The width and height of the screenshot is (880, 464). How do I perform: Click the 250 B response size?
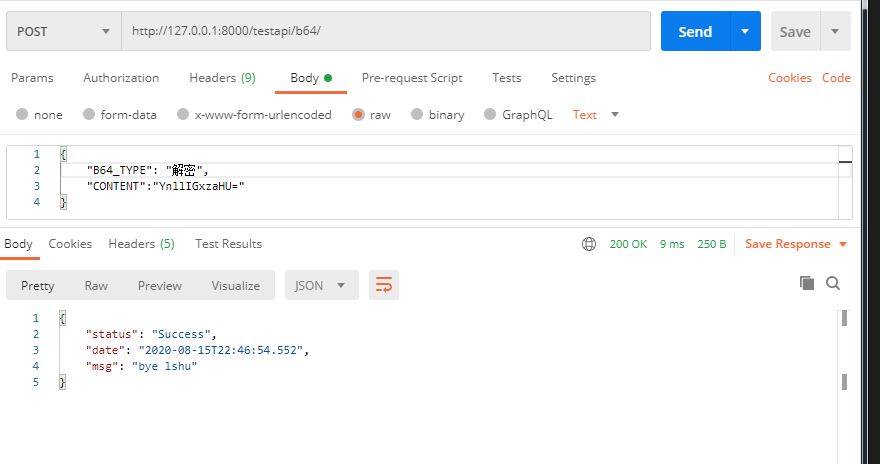point(712,244)
